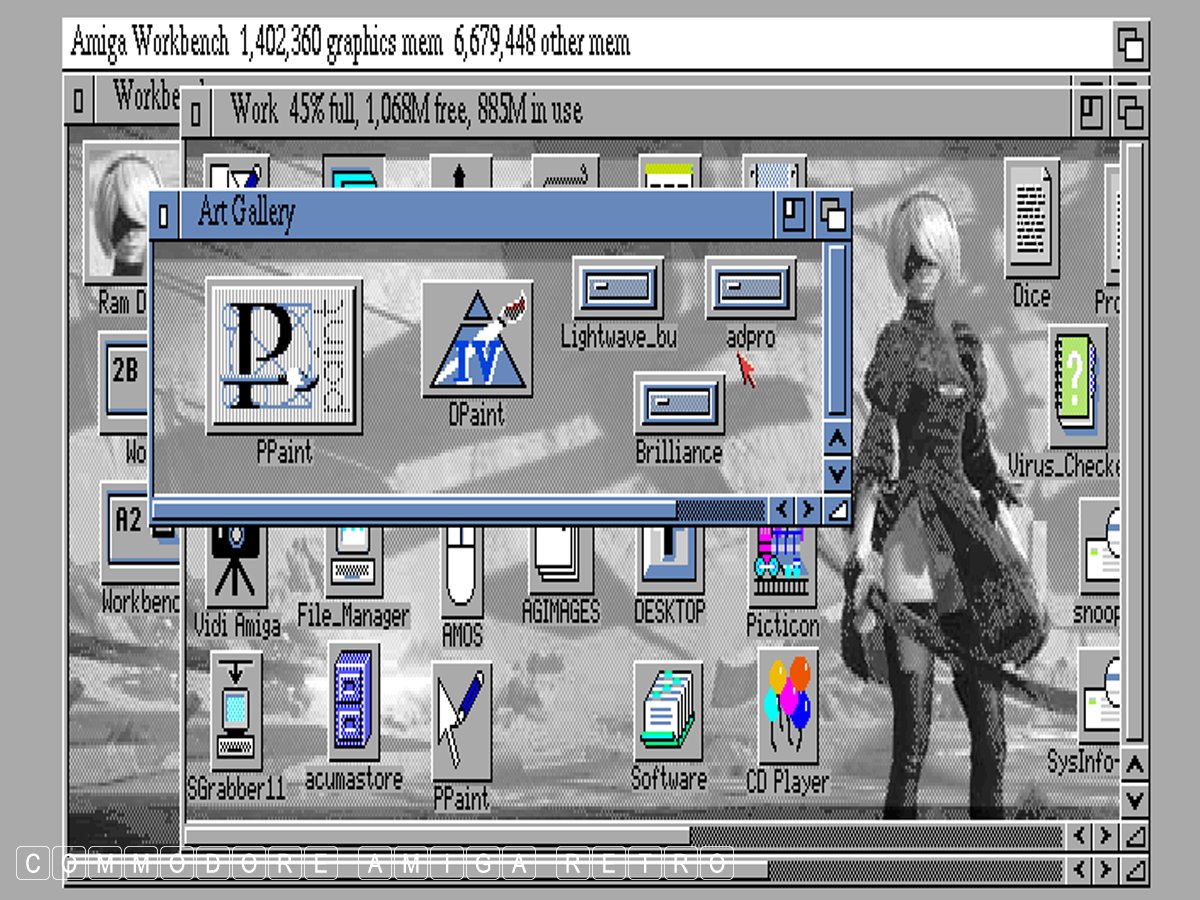Launch DPaint IV from Art Gallery
The width and height of the screenshot is (1200, 900).
476,340
